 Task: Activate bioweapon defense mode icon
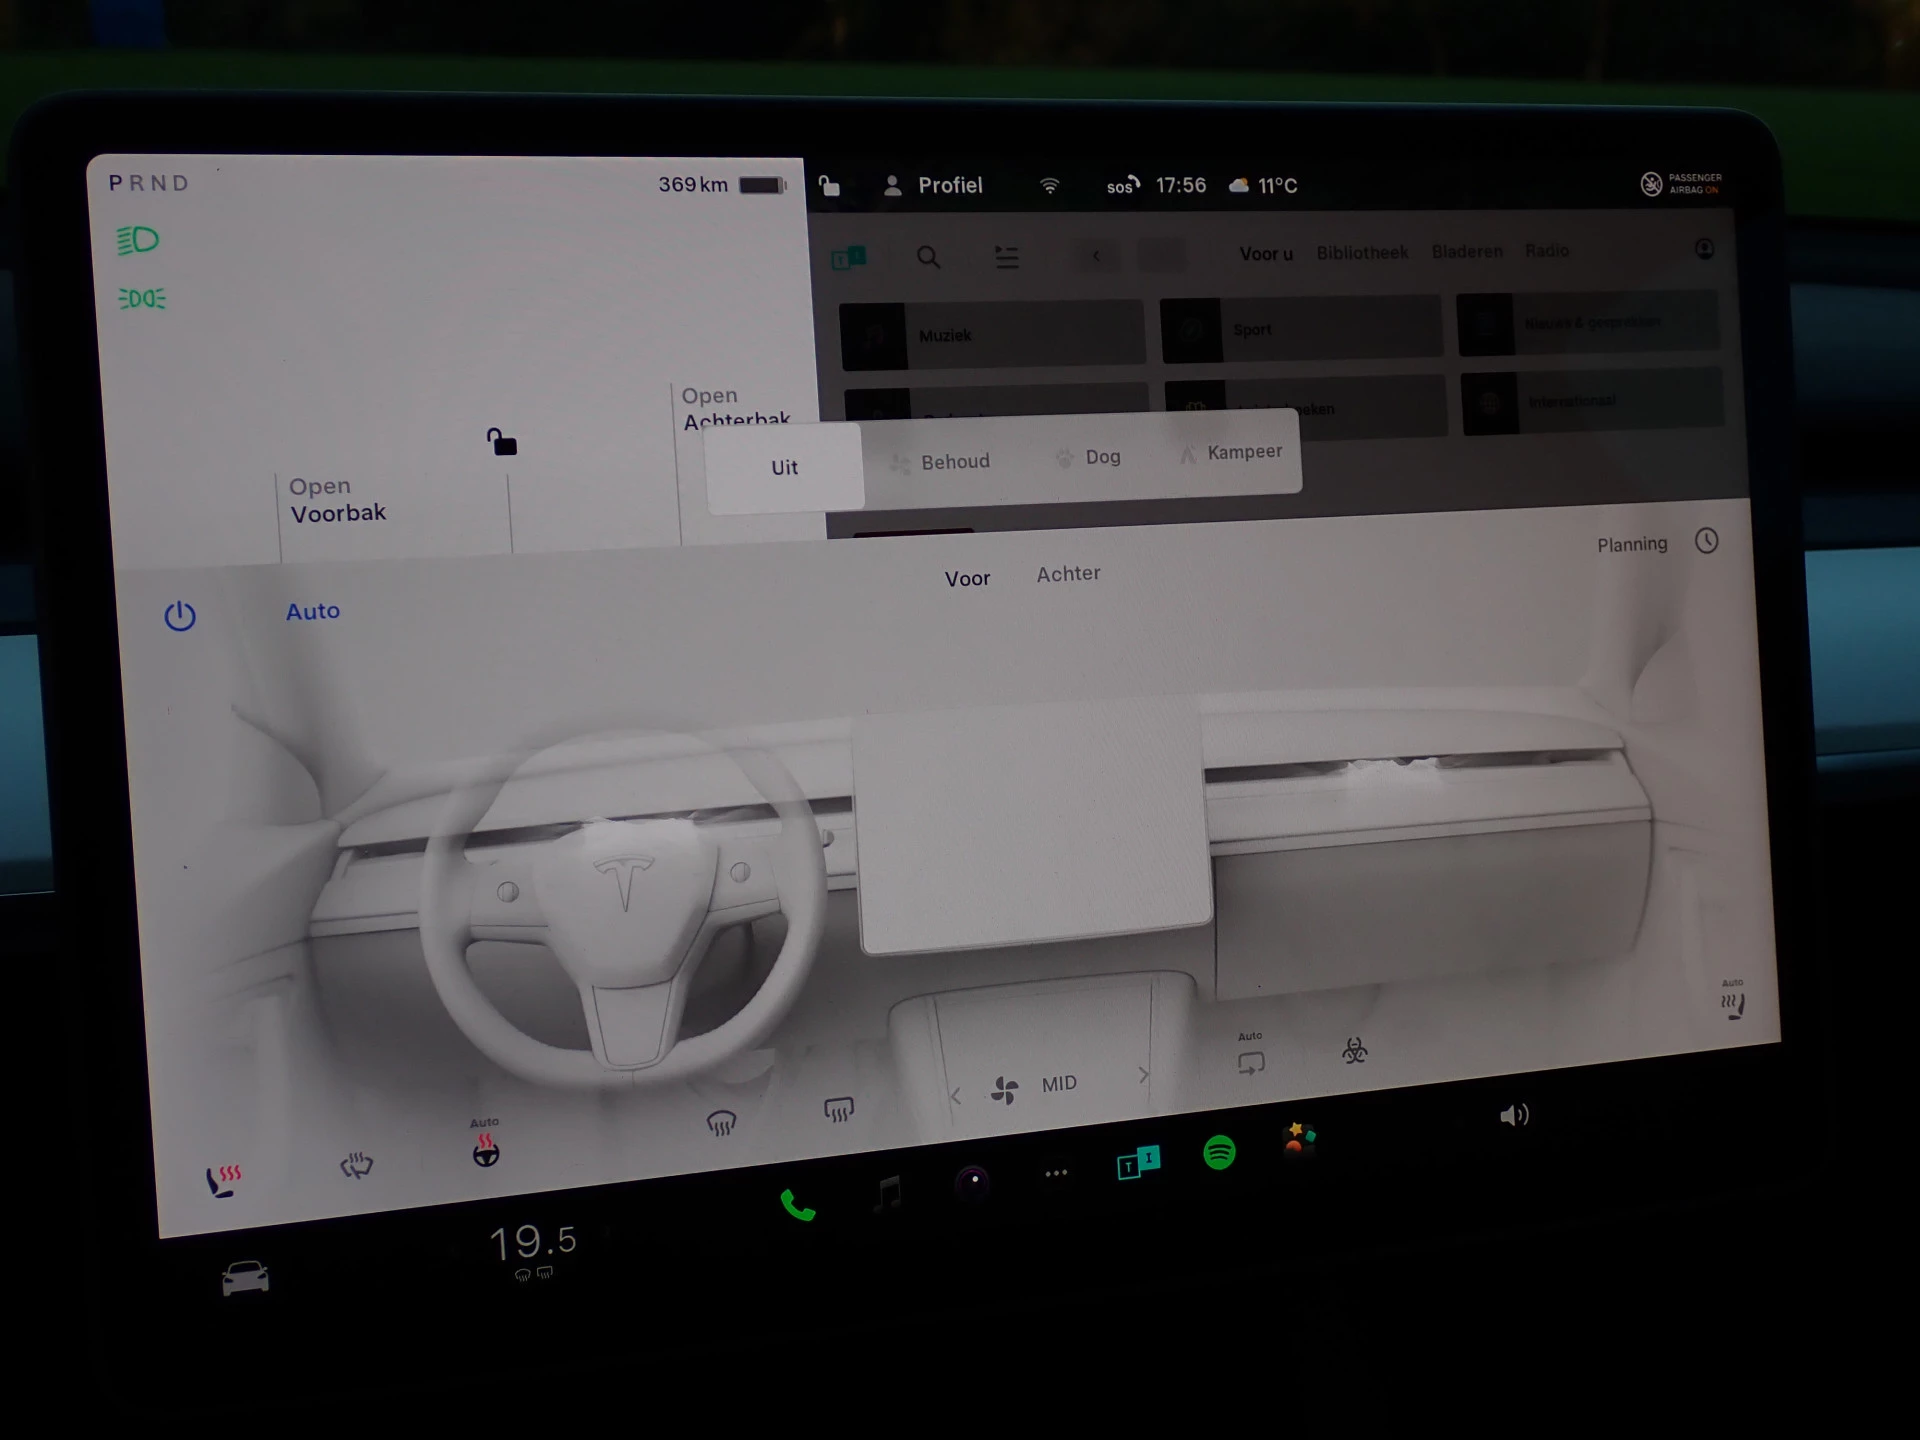(1355, 1050)
